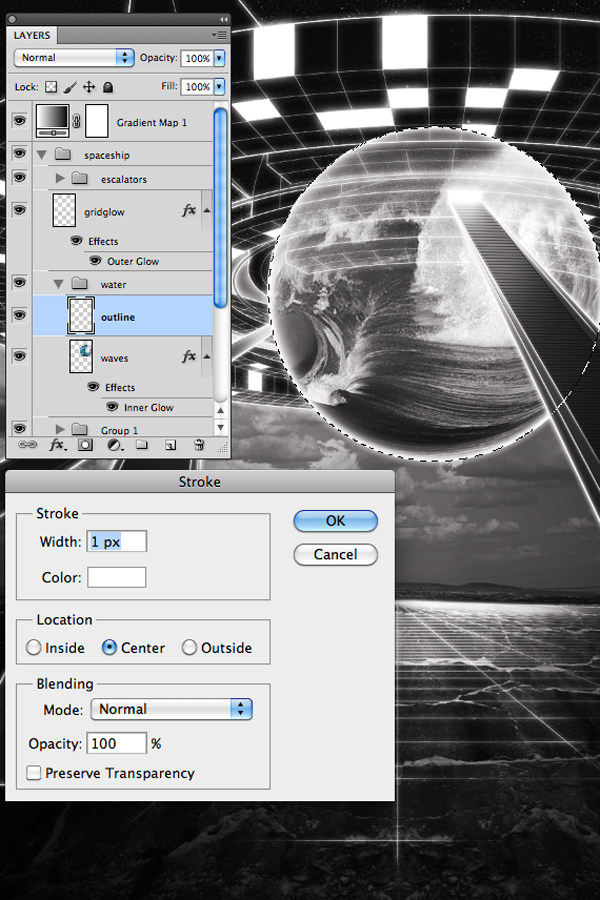Screen dimensions: 600x900
Task: Collapse the spaceship group
Action: coord(41,155)
